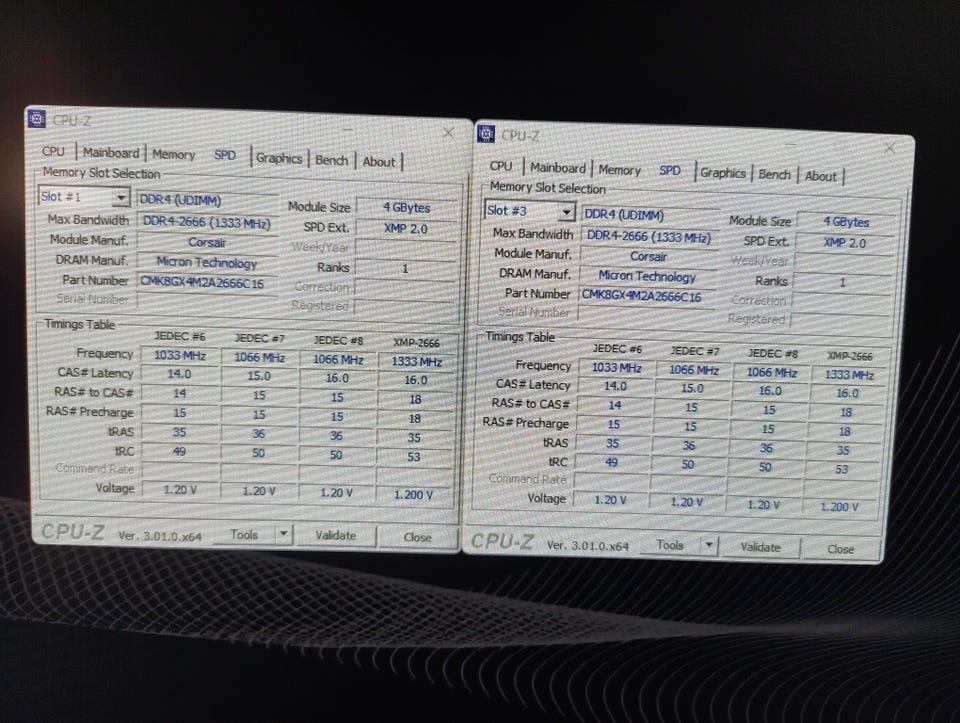The width and height of the screenshot is (960, 723).
Task: Click the 1333 MHz frequency cell in right window
Action: (849, 375)
